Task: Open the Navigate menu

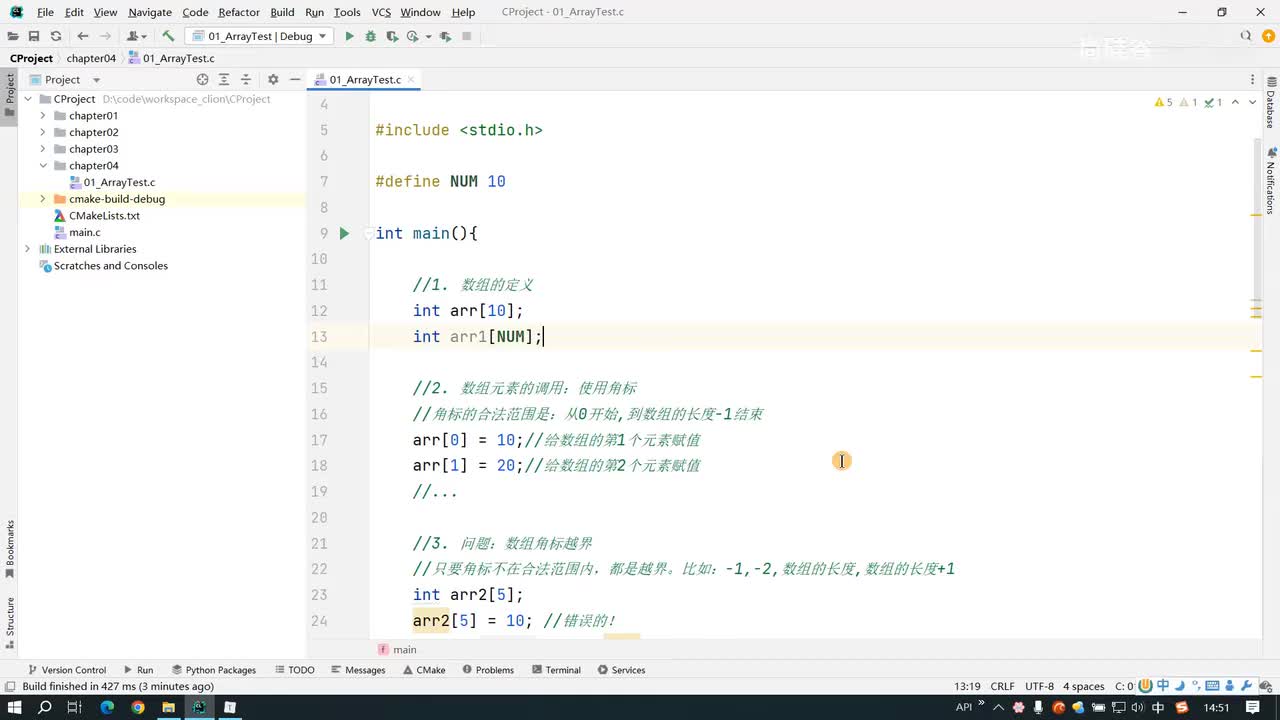Action: [150, 12]
